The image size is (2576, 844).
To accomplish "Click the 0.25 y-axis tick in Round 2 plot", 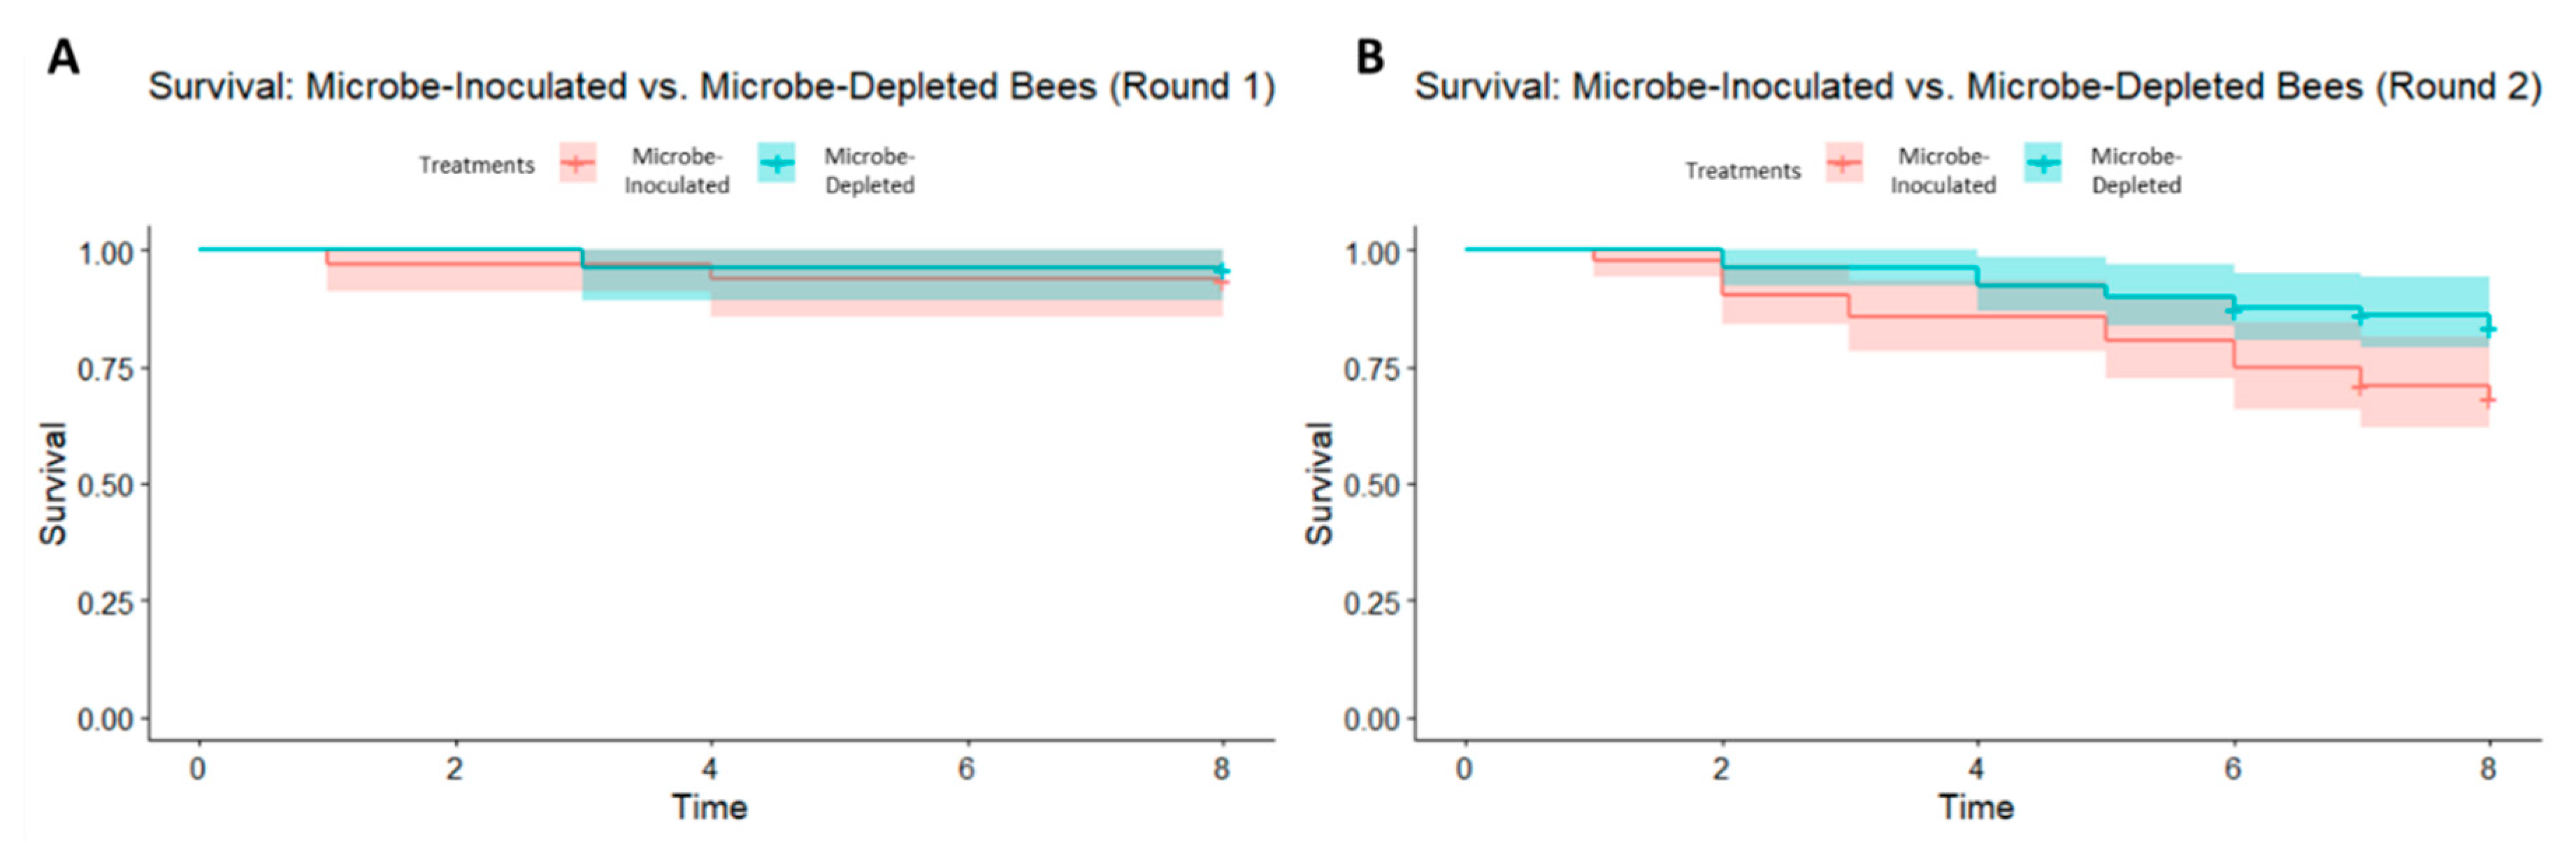I will click(1371, 603).
